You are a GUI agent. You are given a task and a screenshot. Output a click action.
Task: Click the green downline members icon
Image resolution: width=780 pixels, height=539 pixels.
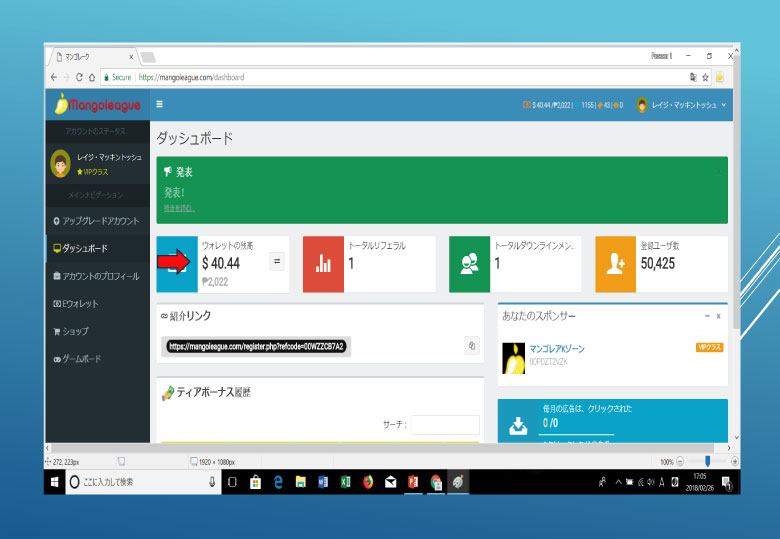click(x=469, y=264)
